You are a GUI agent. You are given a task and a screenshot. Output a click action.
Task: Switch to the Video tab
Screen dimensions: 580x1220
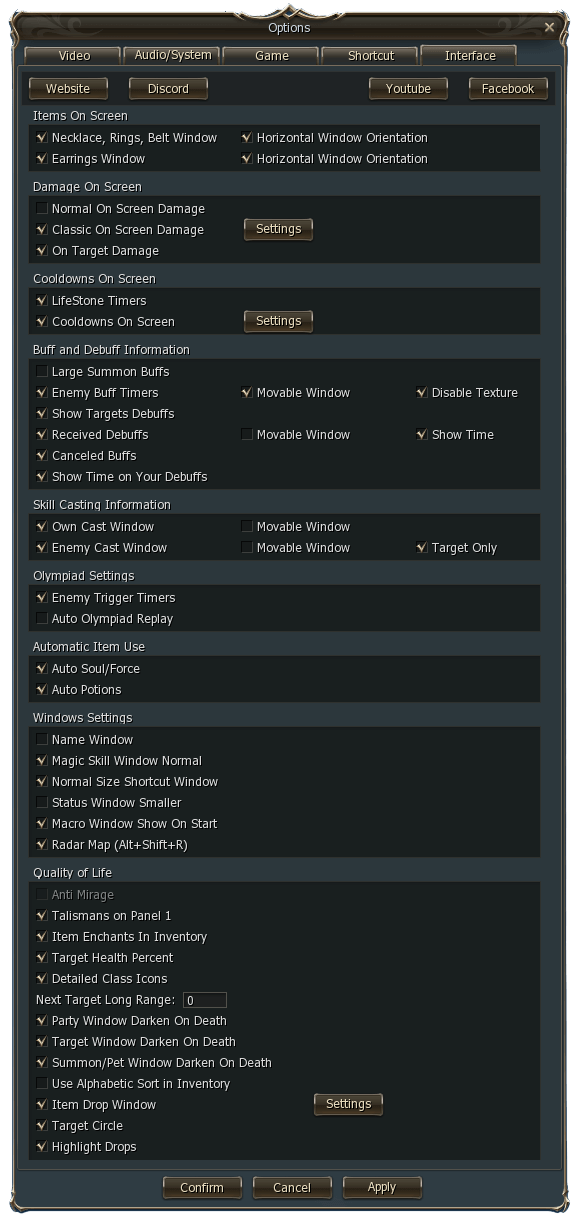(x=74, y=56)
